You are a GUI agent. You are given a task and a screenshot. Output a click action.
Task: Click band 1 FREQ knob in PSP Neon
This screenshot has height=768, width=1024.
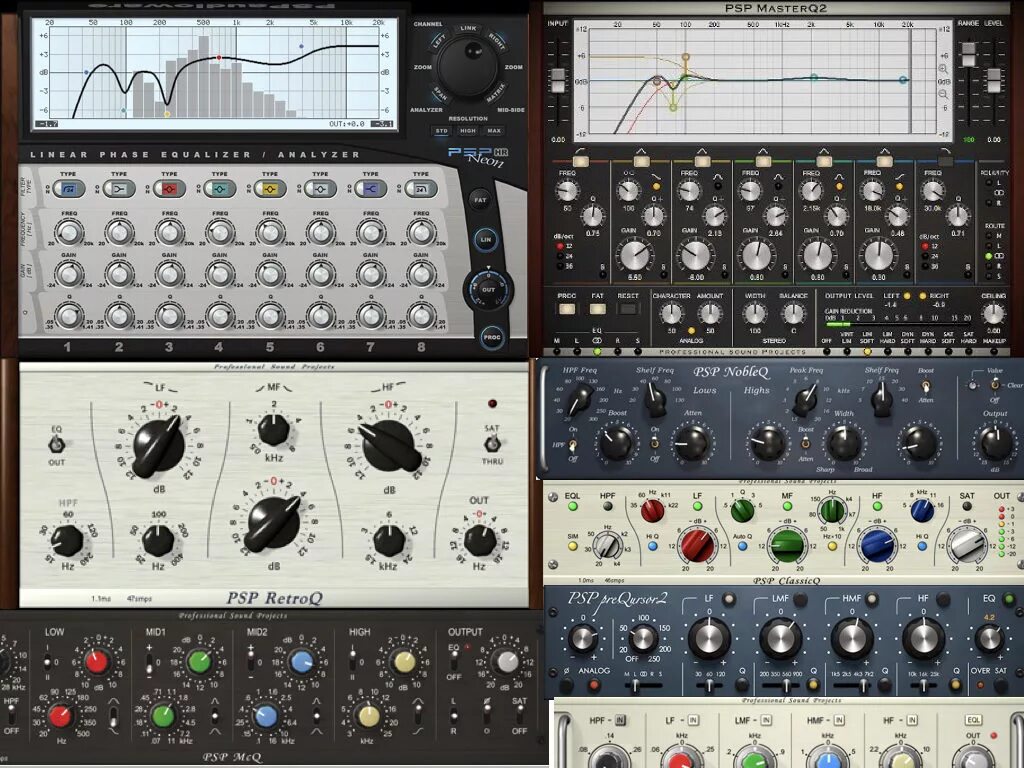[x=69, y=232]
